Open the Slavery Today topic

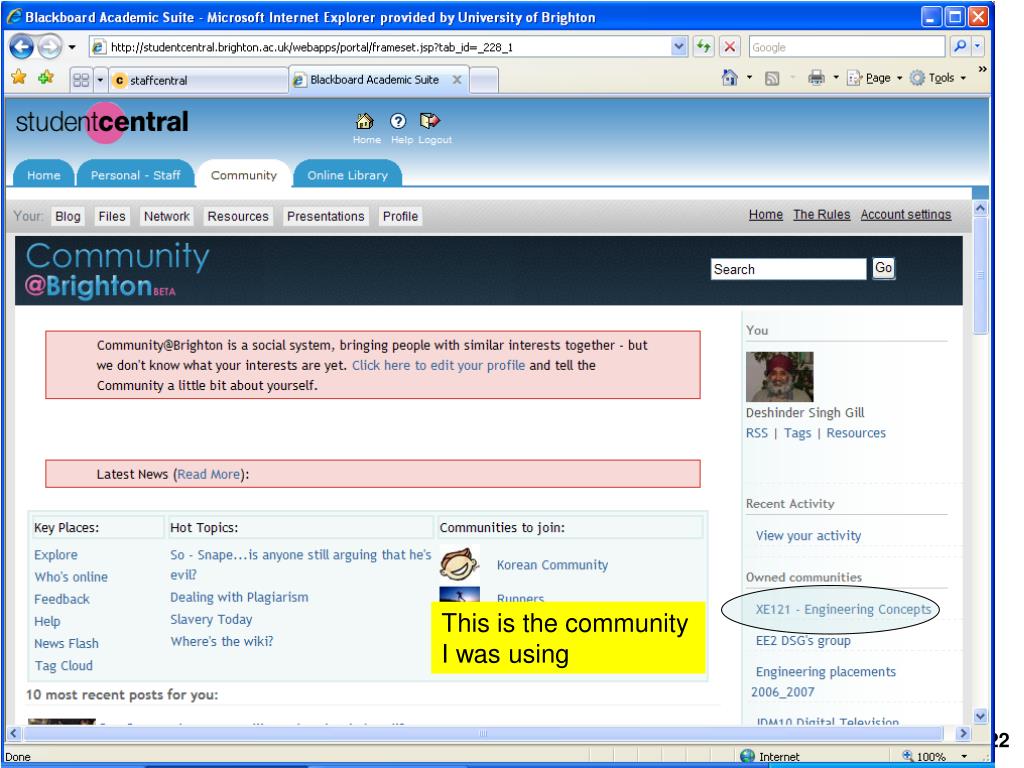click(211, 619)
